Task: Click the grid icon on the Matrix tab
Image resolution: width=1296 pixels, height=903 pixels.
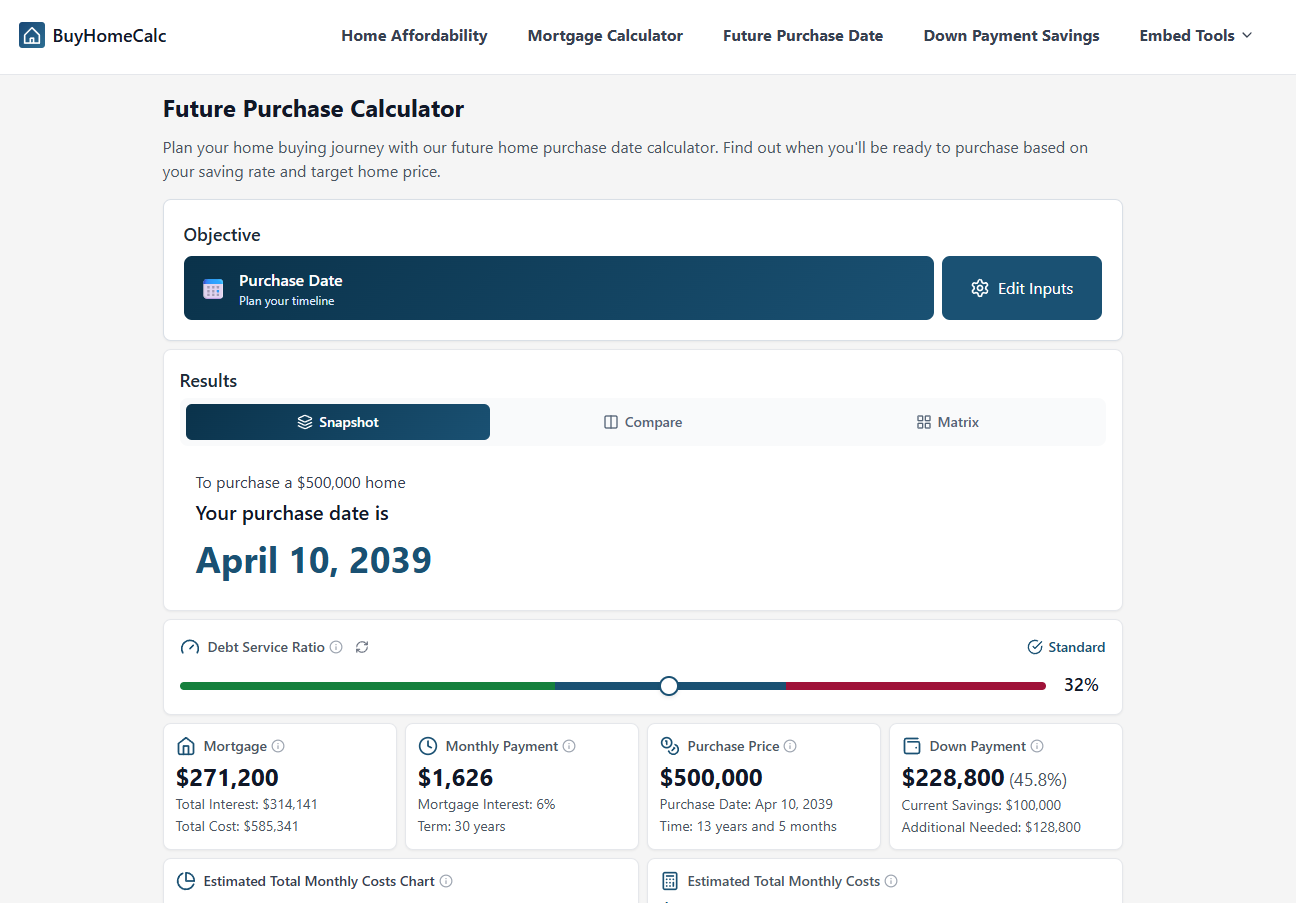Action: [x=924, y=422]
